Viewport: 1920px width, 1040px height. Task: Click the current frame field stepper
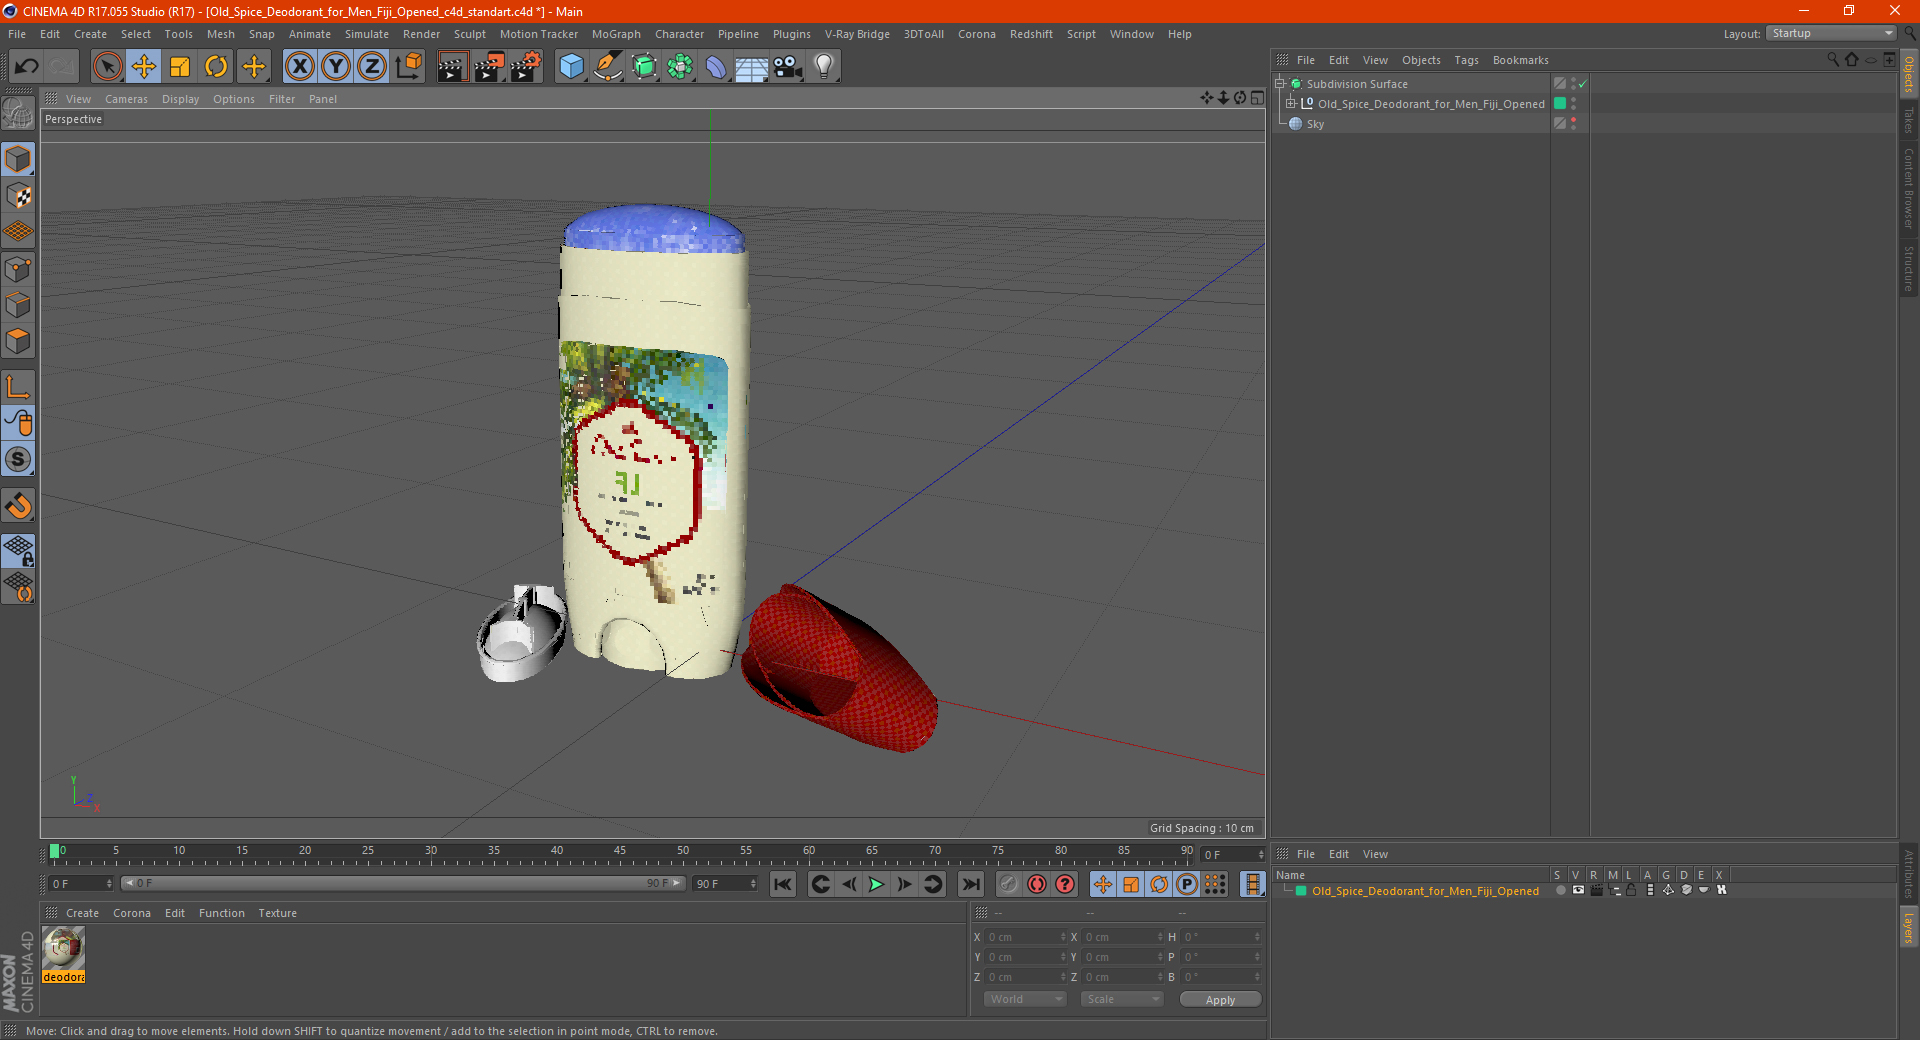(1261, 855)
